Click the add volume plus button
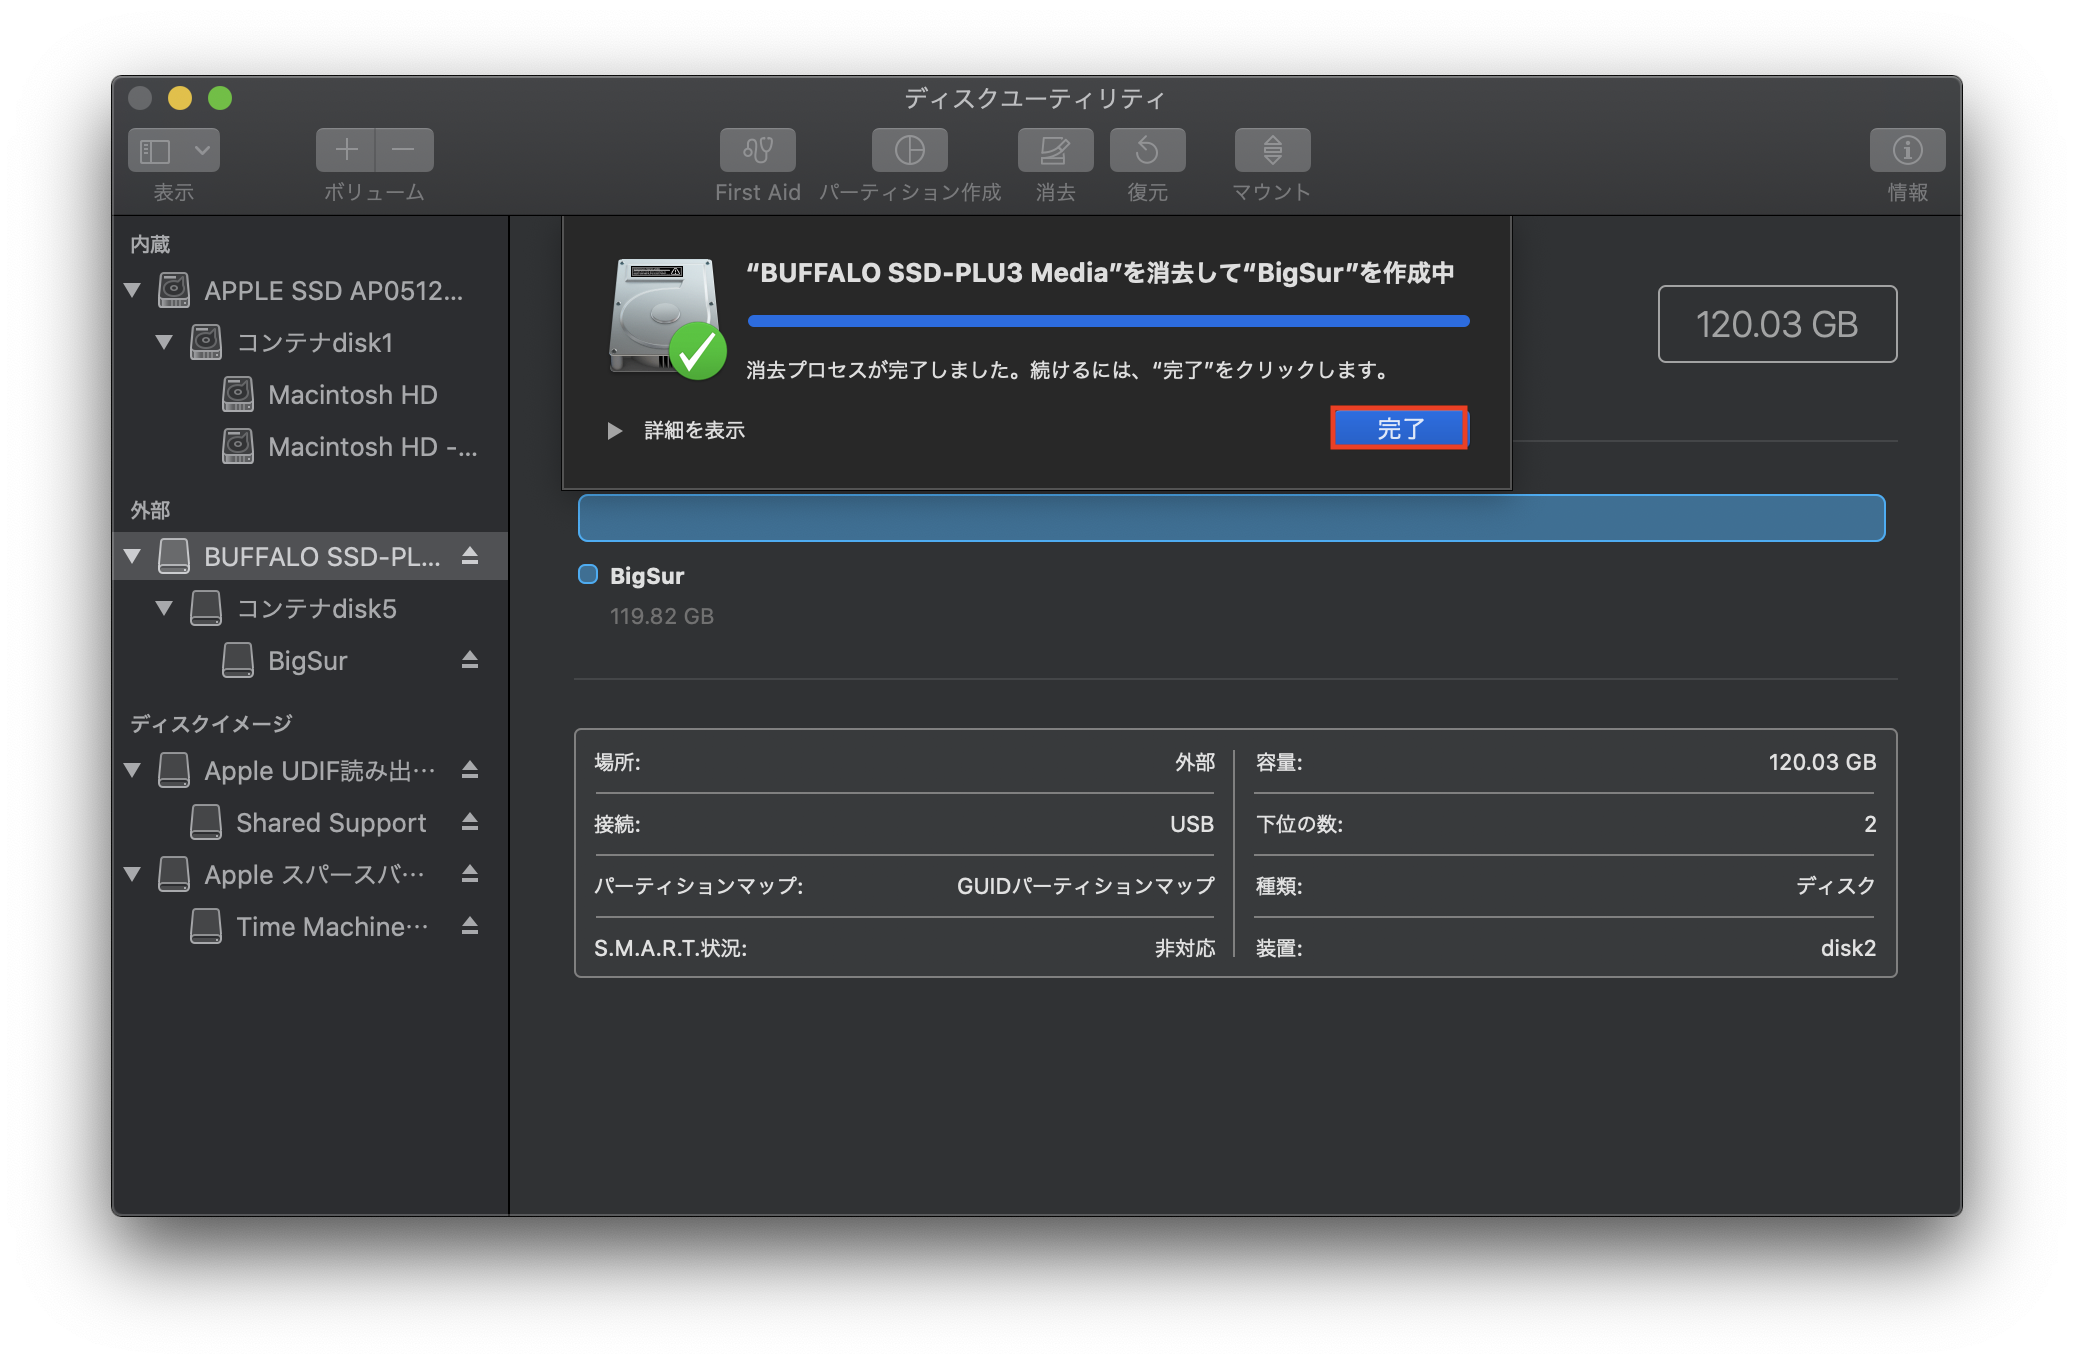Viewport: 2074px width, 1364px height. tap(346, 150)
